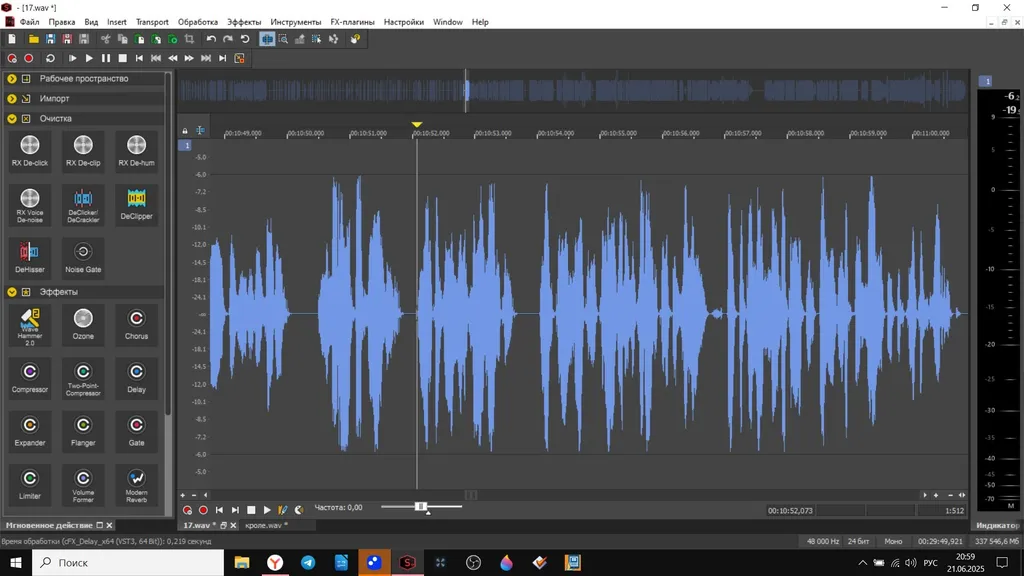This screenshot has width=1024, height=576.
Task: Launch the Noise Gate effect
Action: pyautogui.click(x=83, y=257)
